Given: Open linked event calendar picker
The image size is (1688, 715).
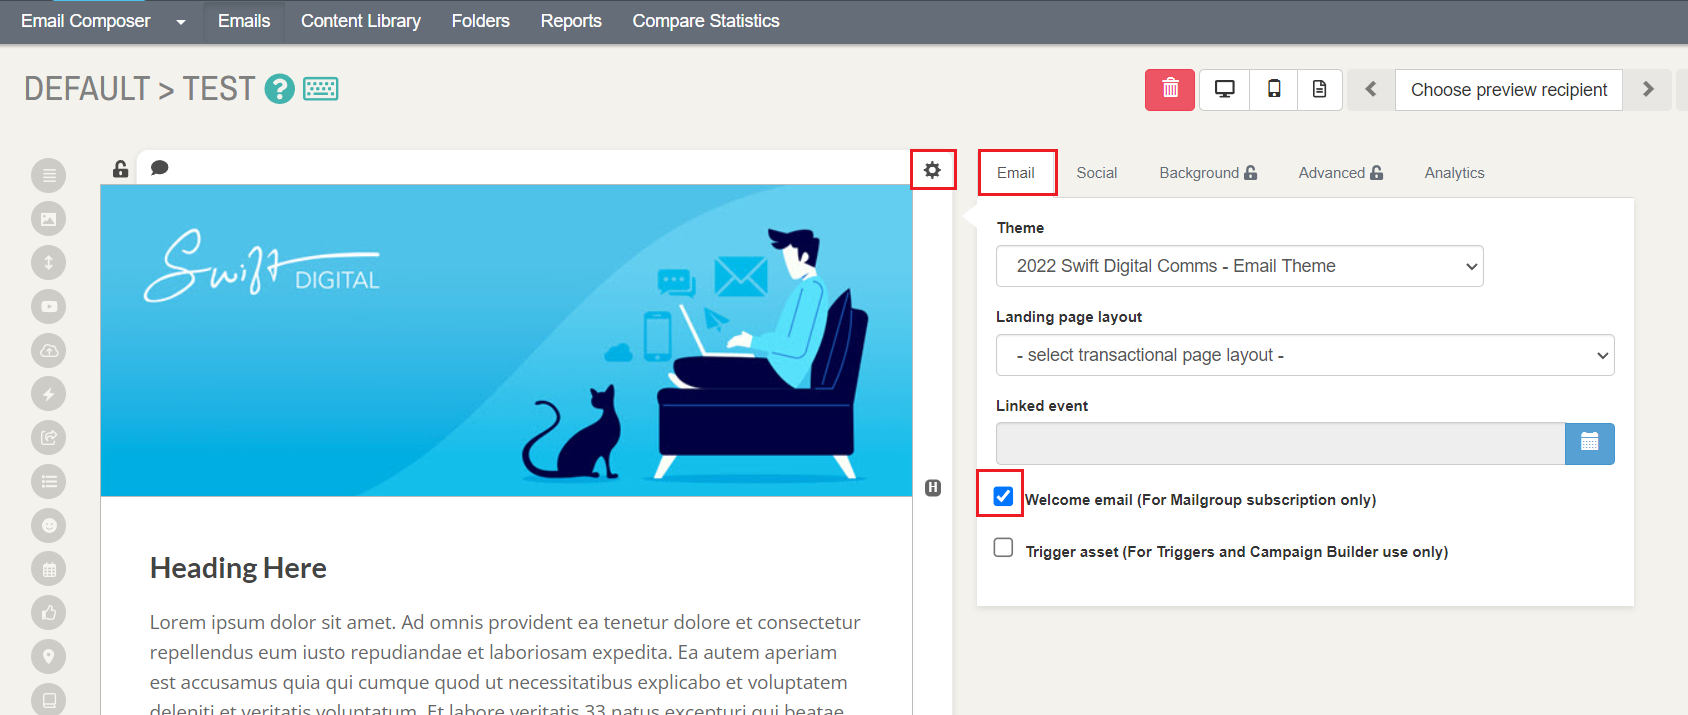Looking at the screenshot, I should click(1589, 443).
